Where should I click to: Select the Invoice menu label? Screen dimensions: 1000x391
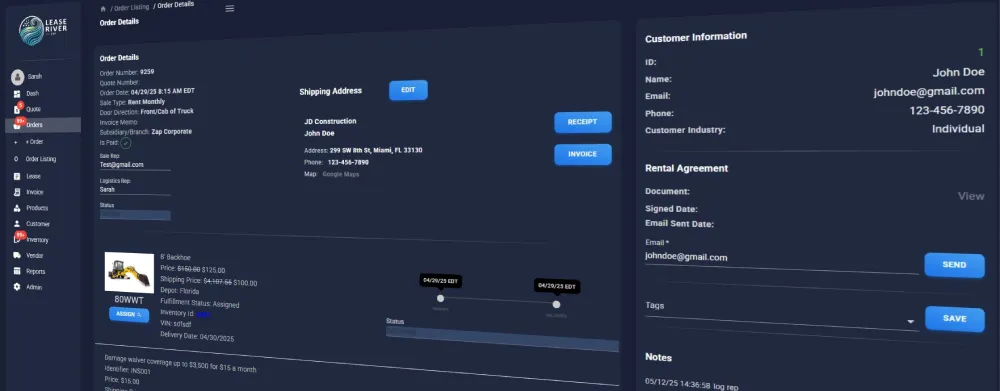(35, 192)
